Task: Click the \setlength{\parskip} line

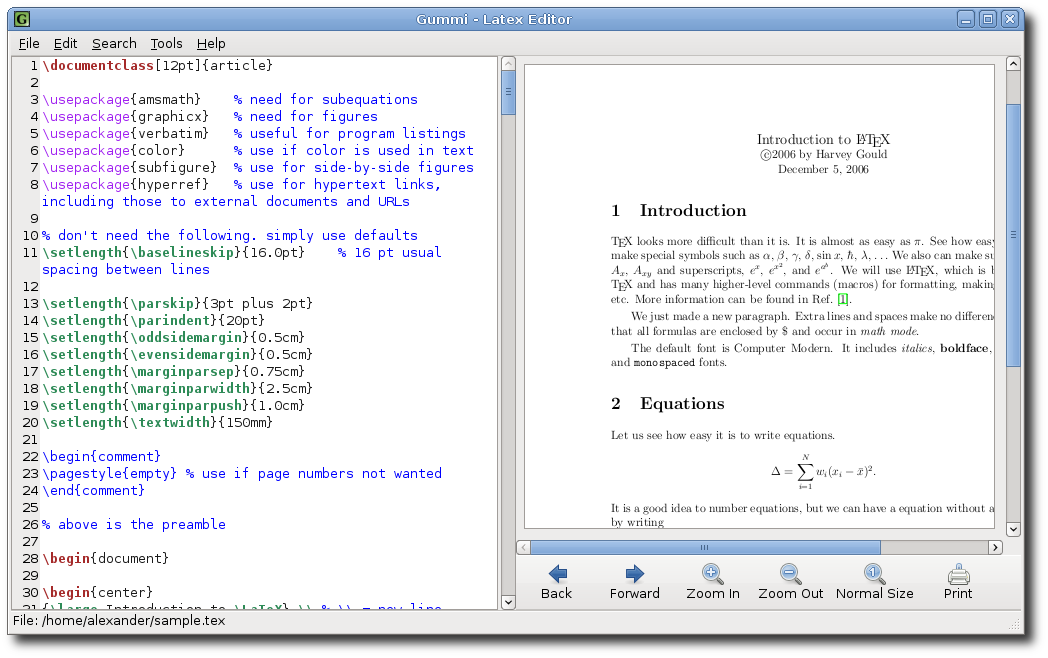Action: pos(178,304)
